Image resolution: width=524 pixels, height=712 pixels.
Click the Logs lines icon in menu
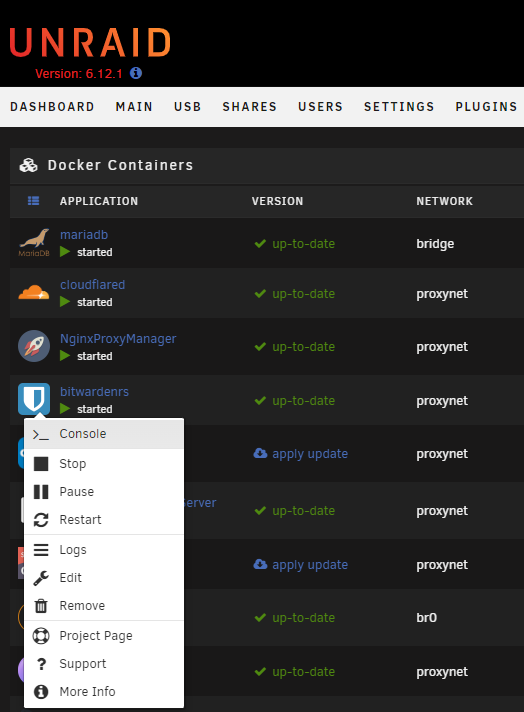(41, 550)
